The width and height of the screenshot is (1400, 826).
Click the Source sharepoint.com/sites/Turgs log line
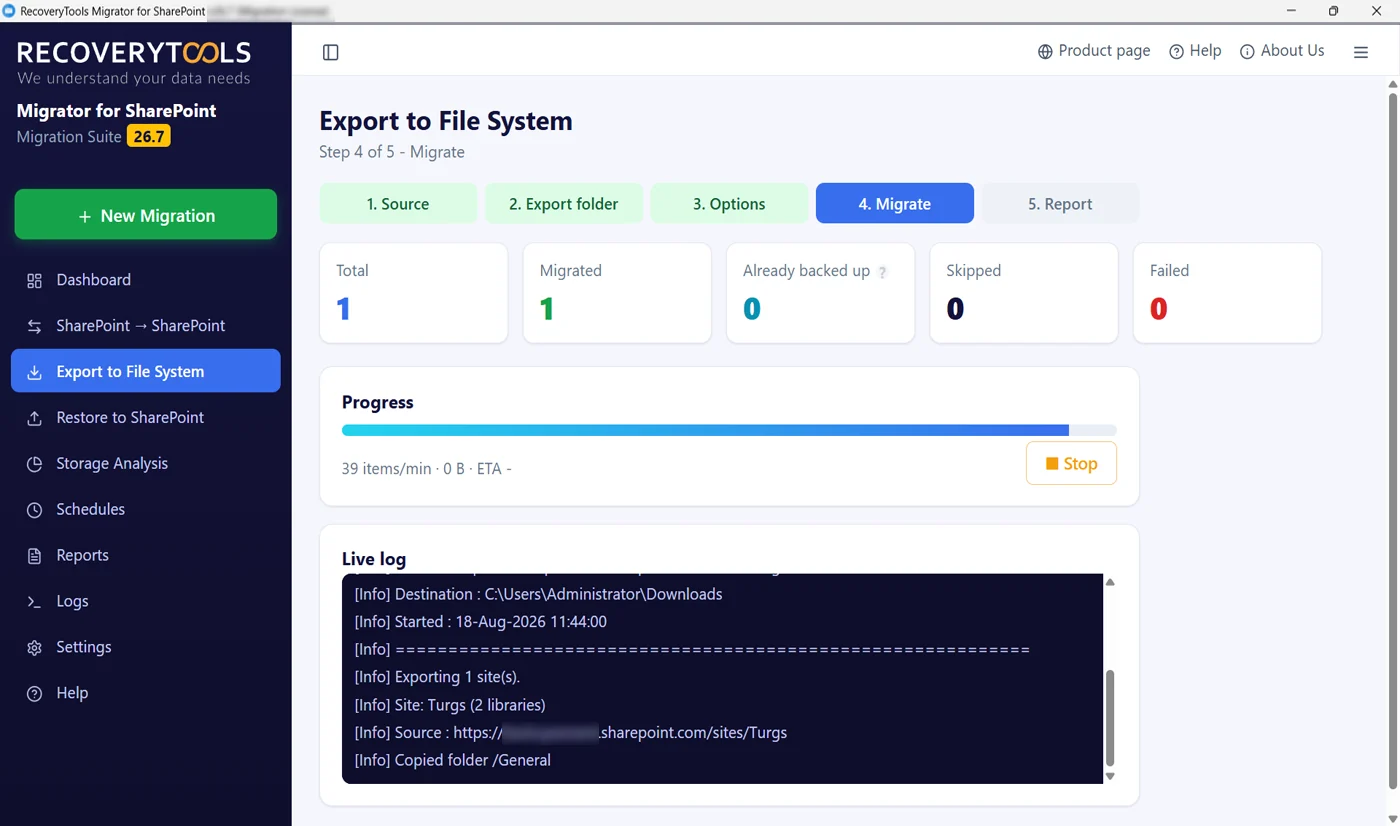pos(571,733)
